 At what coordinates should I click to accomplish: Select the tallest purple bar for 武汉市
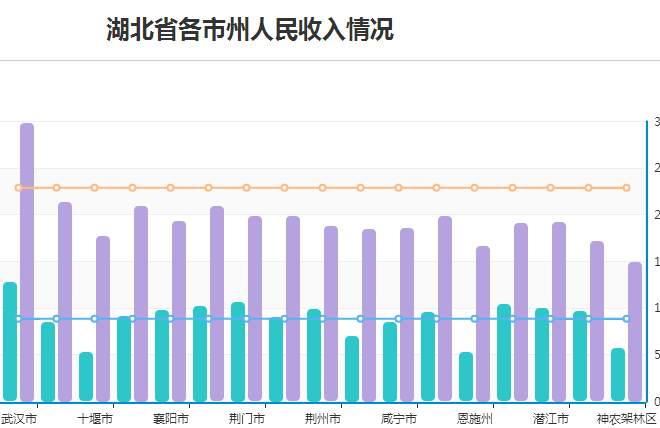tap(27, 262)
